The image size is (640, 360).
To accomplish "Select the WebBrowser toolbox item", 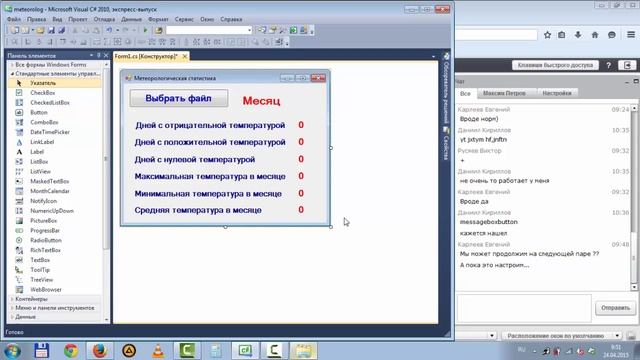I will tap(46, 289).
